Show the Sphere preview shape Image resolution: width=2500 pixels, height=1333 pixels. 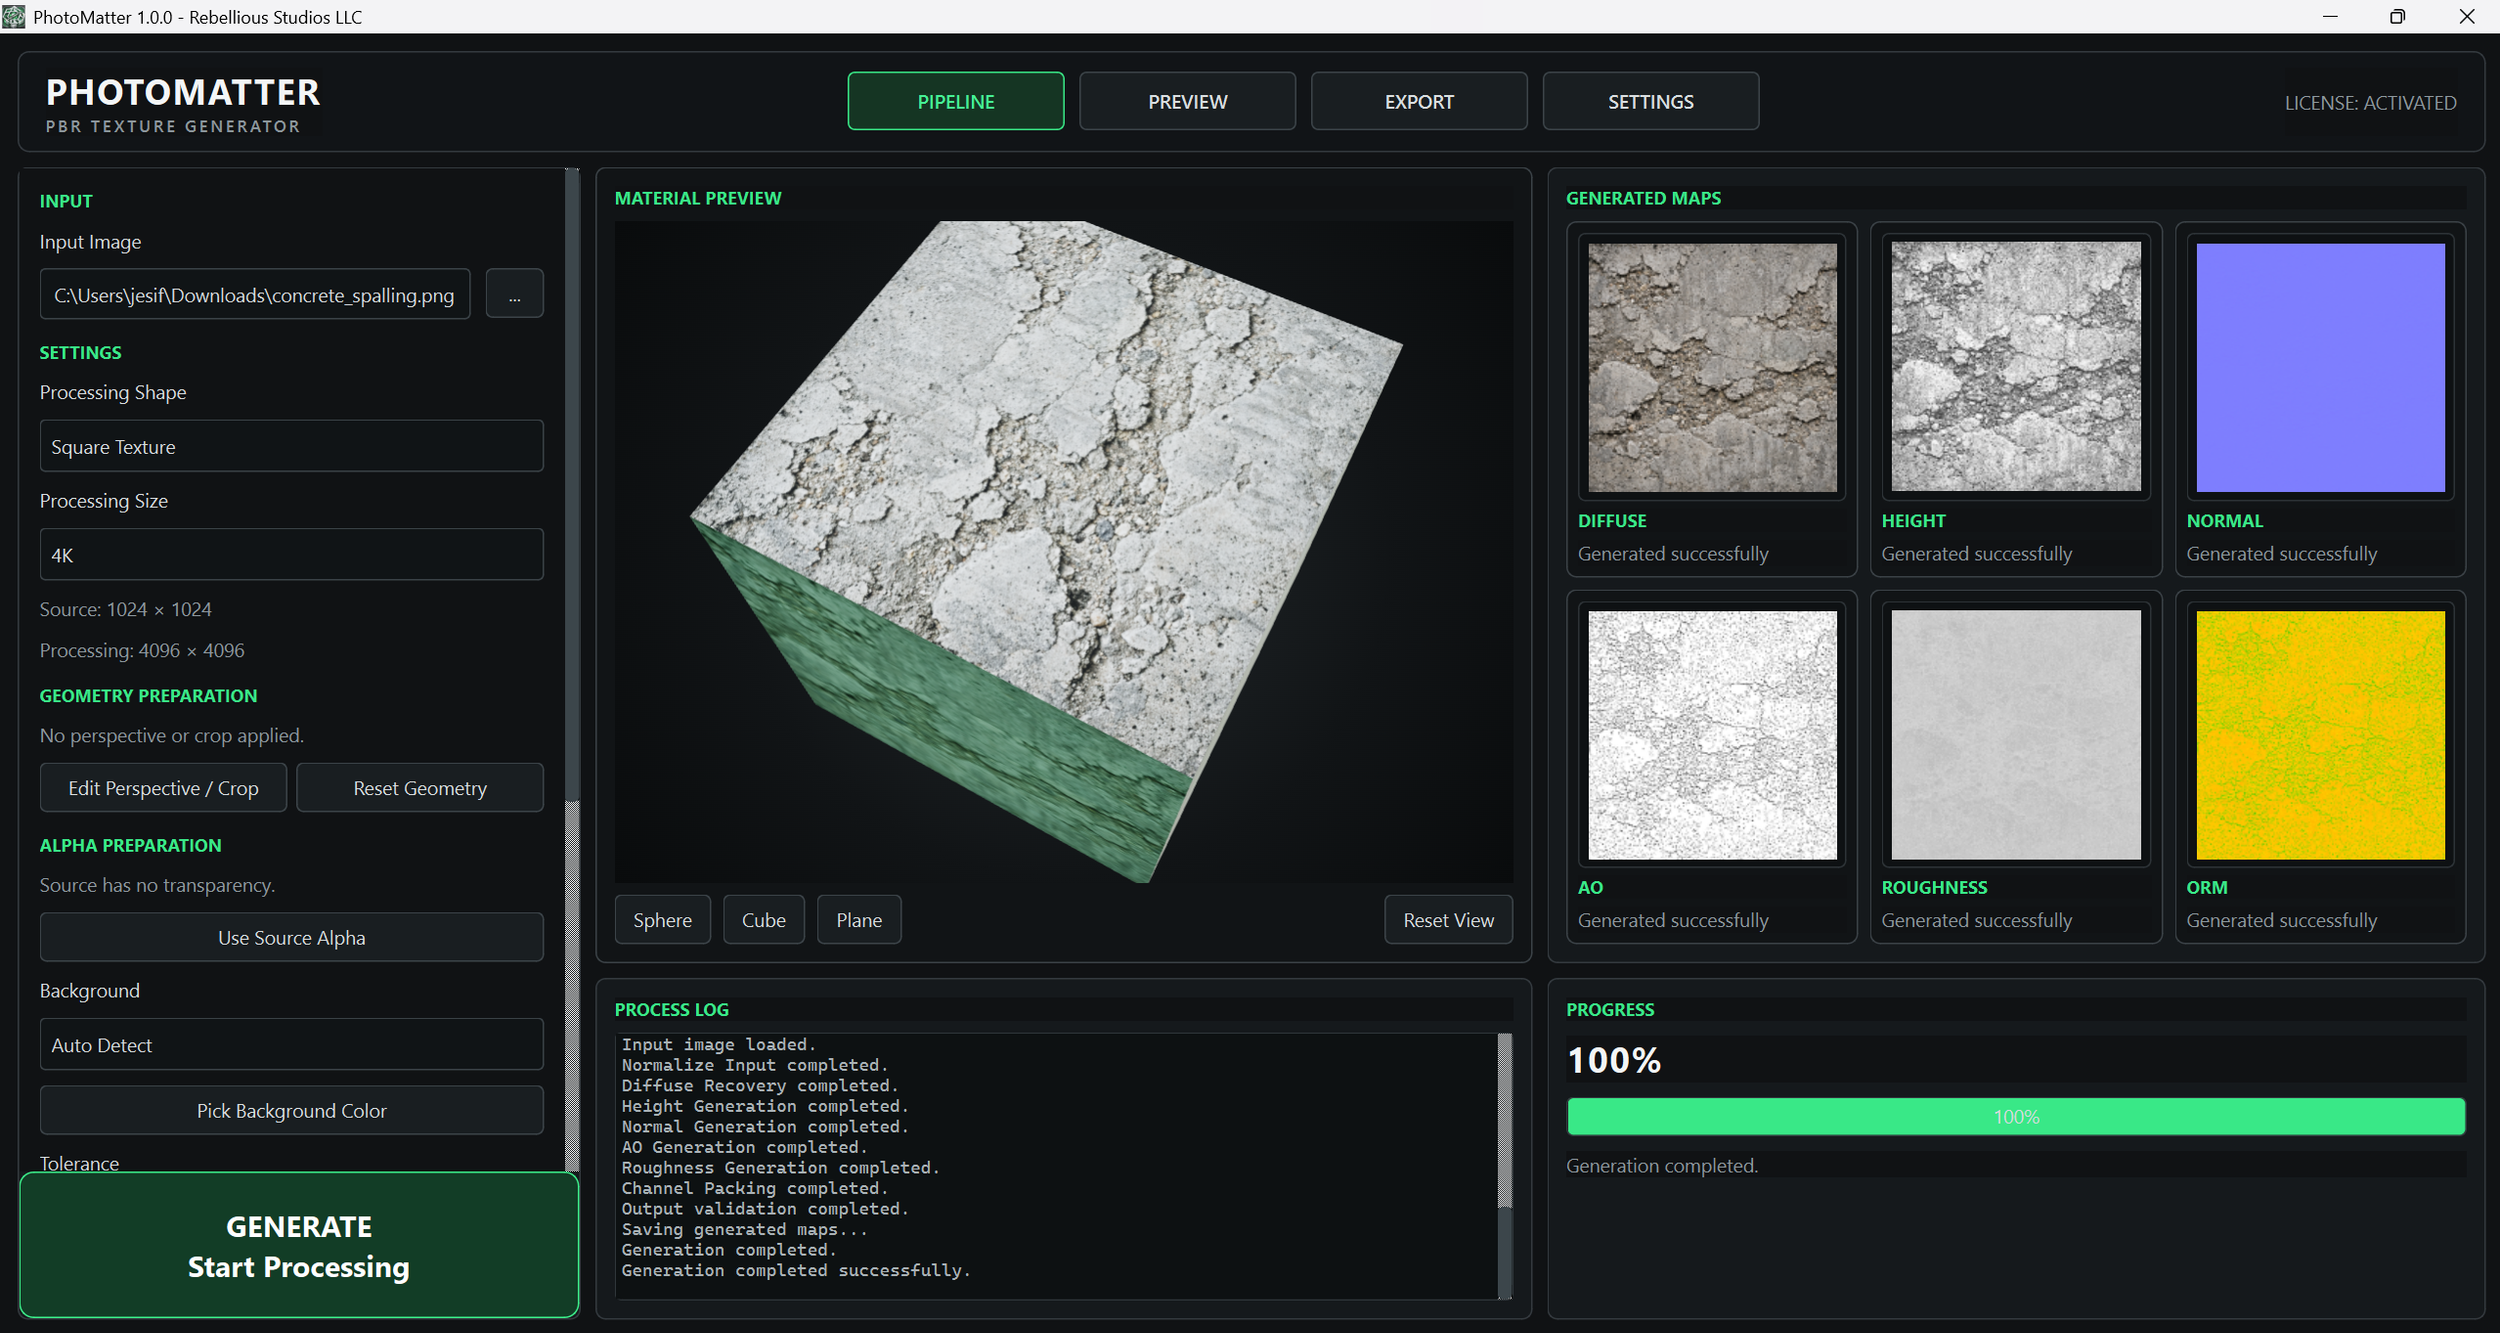pyautogui.click(x=662, y=919)
